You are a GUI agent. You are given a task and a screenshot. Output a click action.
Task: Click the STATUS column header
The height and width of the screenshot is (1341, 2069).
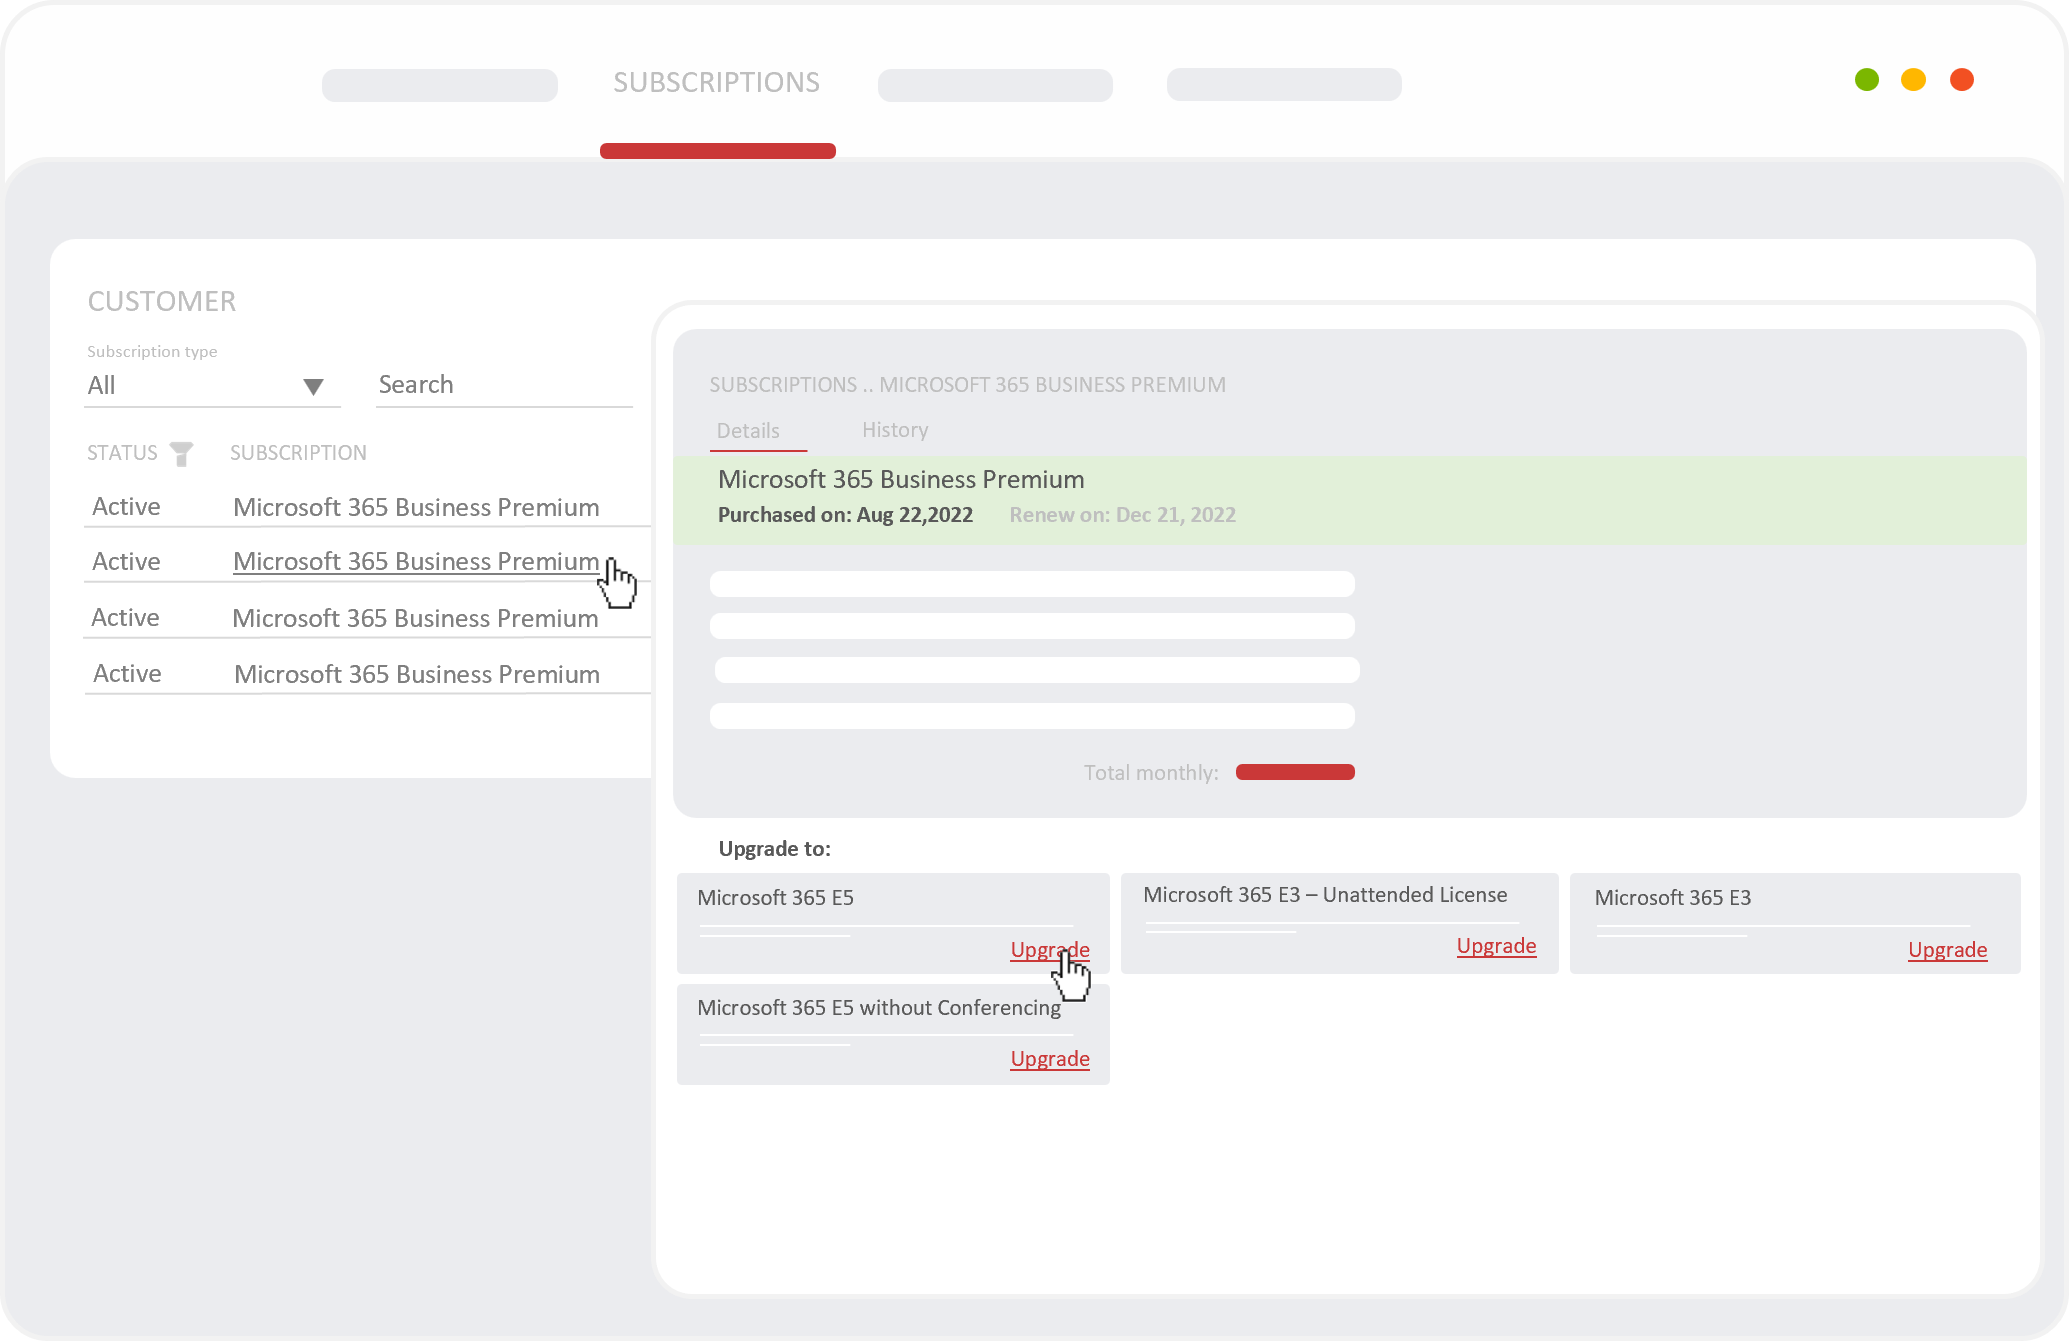point(122,453)
